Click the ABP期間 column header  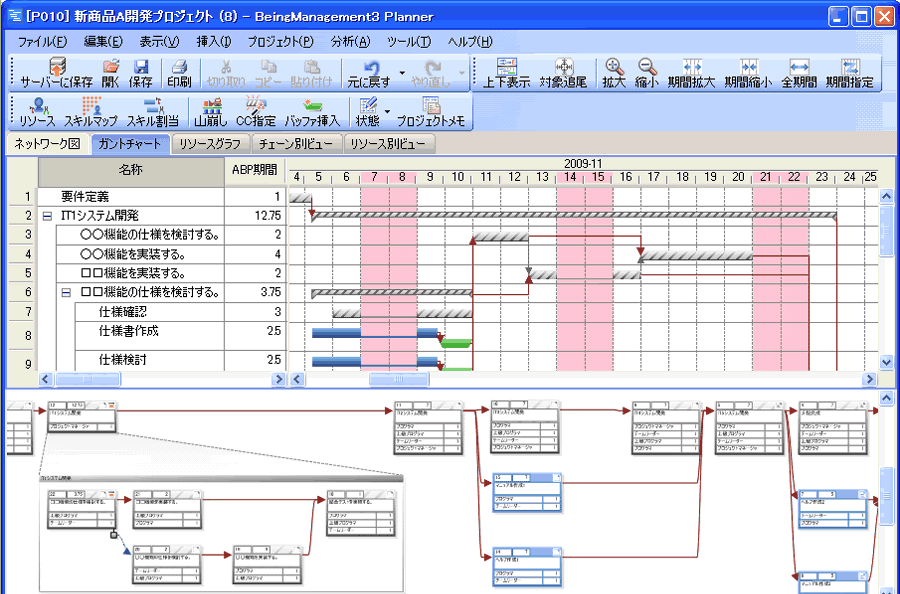coord(255,170)
